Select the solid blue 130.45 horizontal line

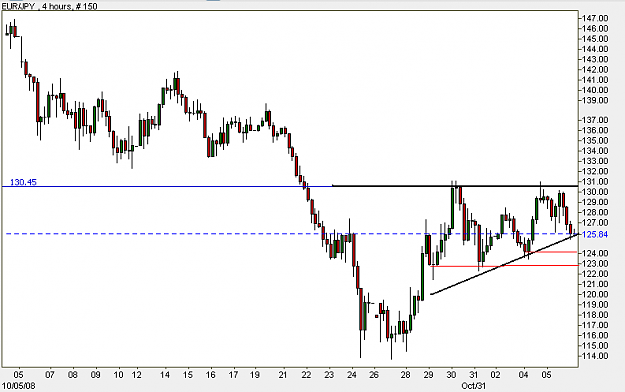(167, 186)
